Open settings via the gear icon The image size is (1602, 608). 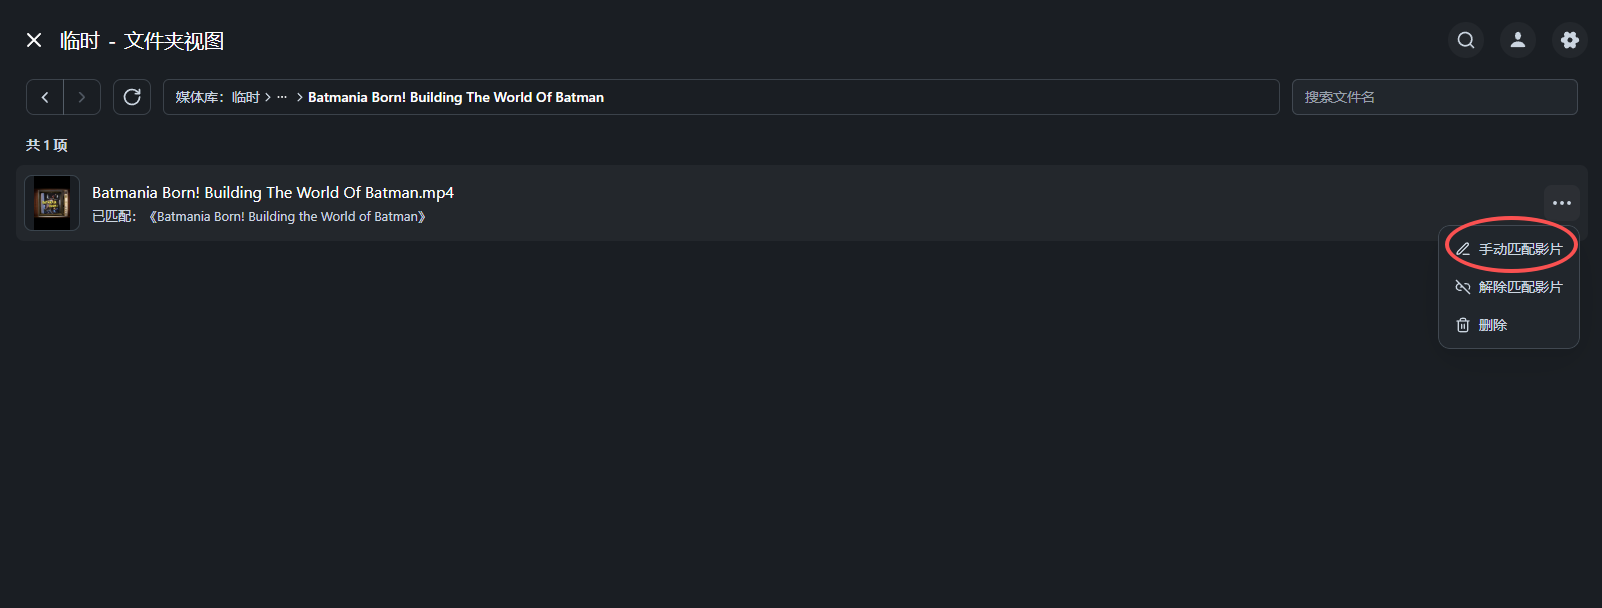tap(1570, 40)
